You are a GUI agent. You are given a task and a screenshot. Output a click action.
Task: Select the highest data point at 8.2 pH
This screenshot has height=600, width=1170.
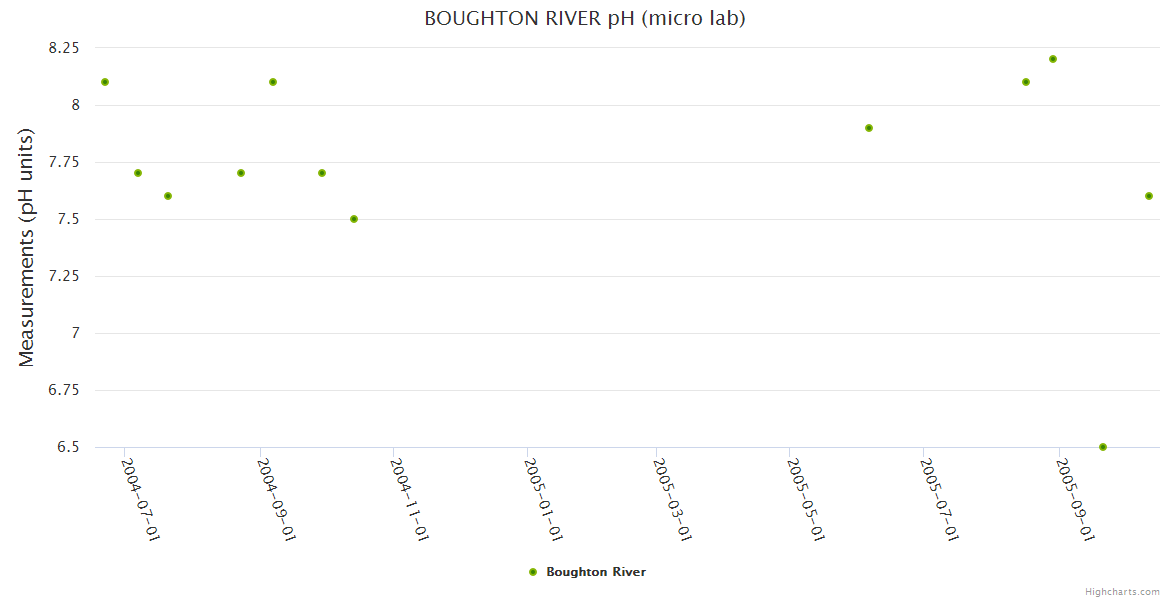tap(1053, 59)
